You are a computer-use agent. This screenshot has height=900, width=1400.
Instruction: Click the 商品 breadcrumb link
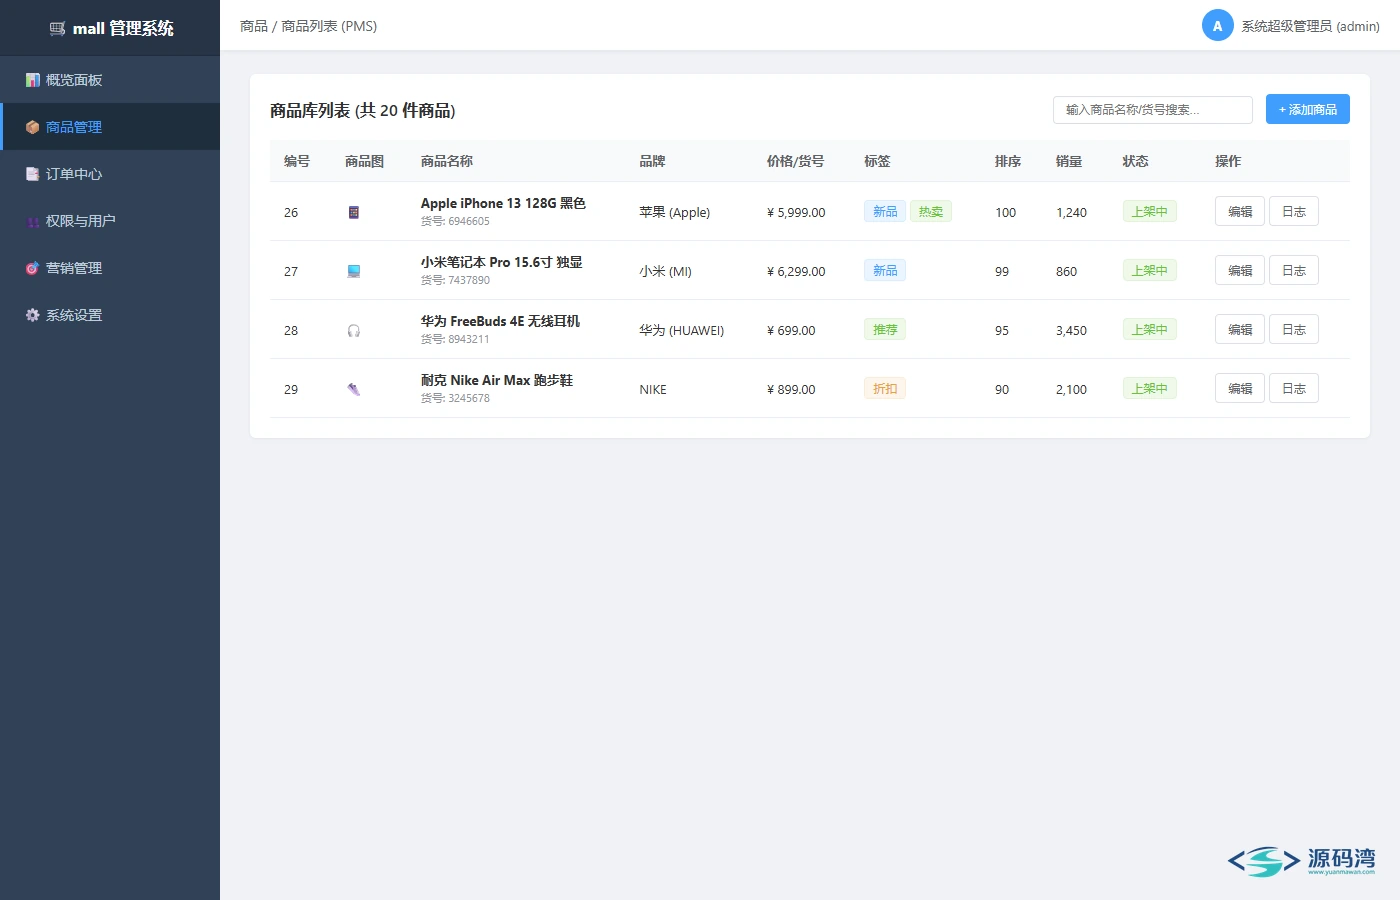254,26
